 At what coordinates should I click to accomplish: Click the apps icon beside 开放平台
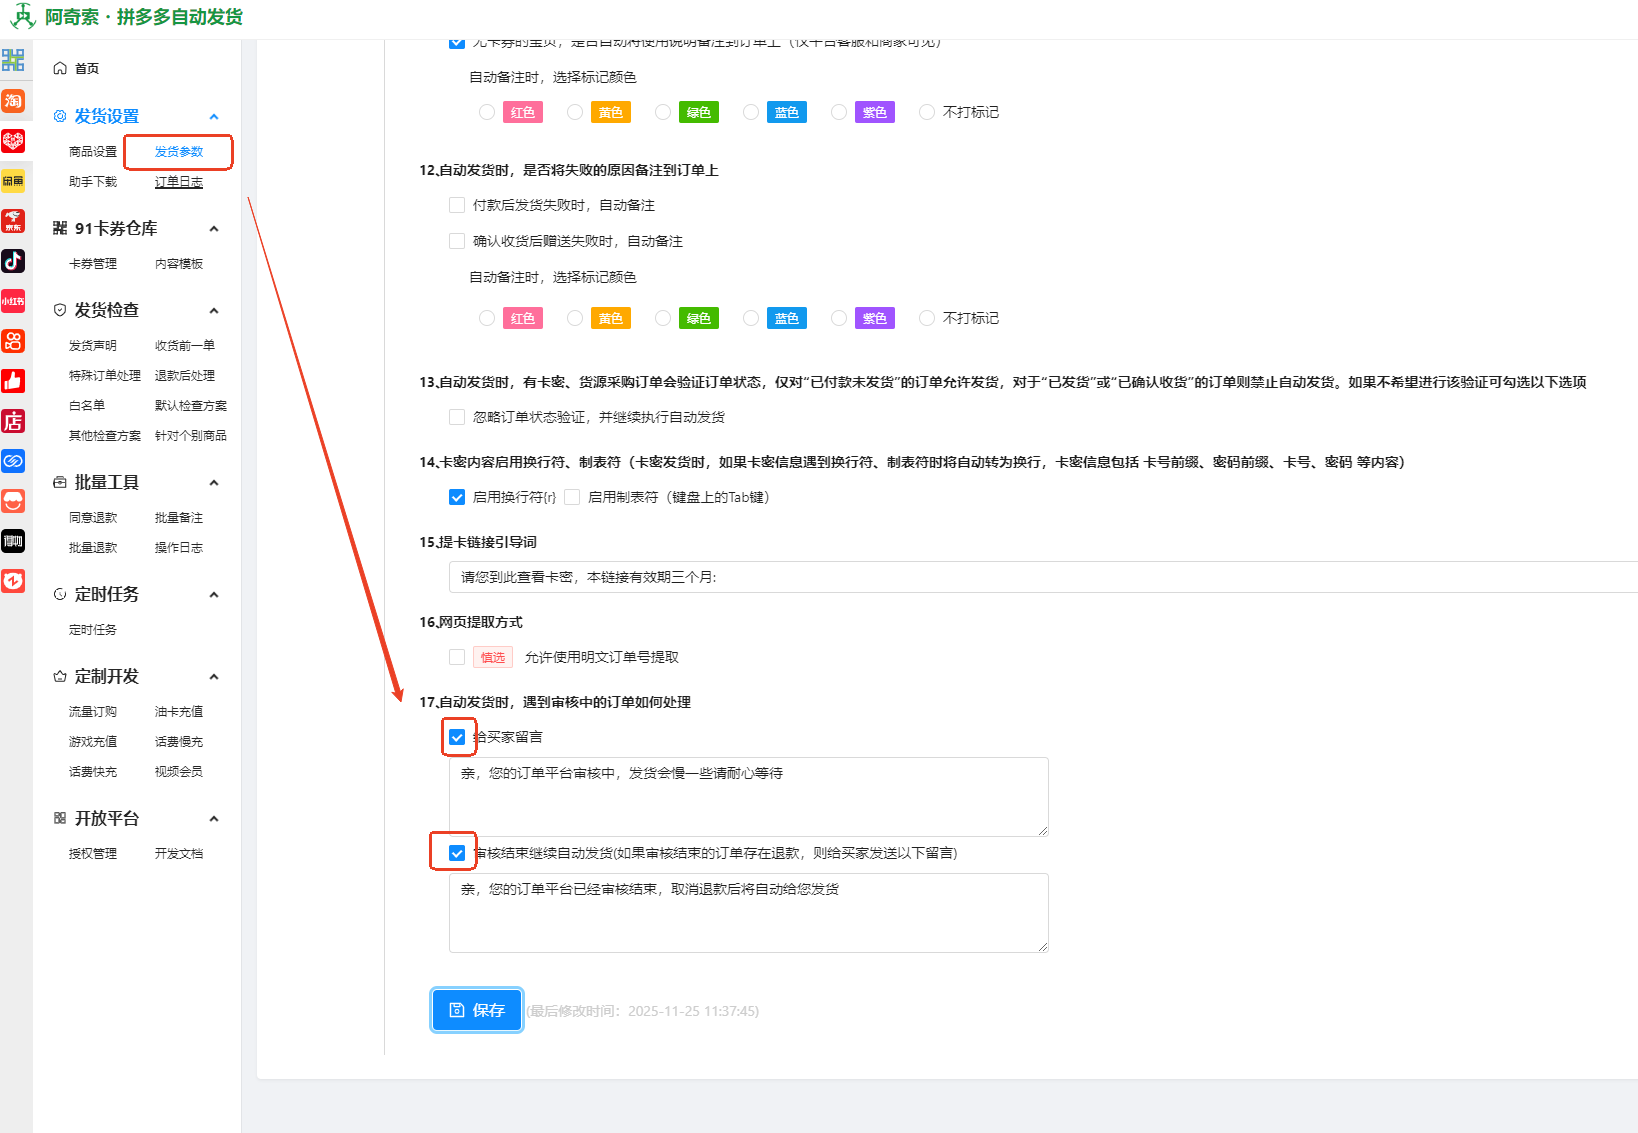point(60,818)
